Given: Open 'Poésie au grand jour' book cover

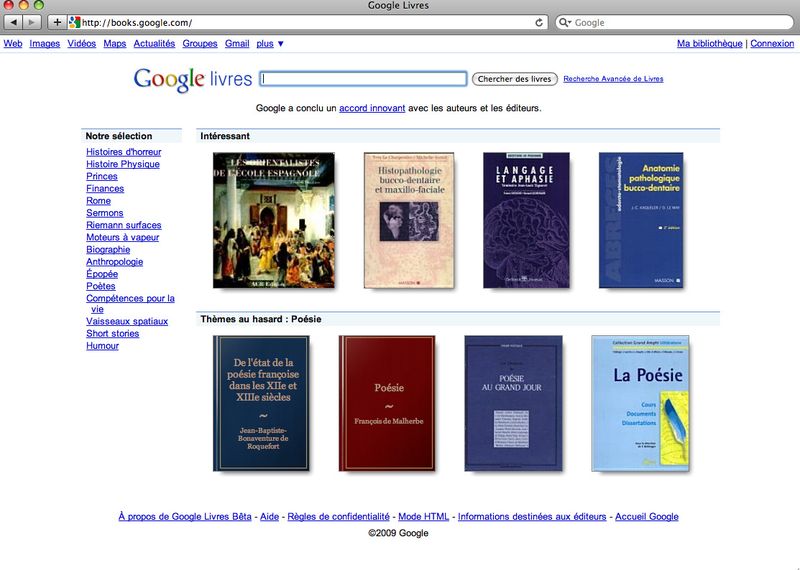Looking at the screenshot, I should click(x=513, y=403).
